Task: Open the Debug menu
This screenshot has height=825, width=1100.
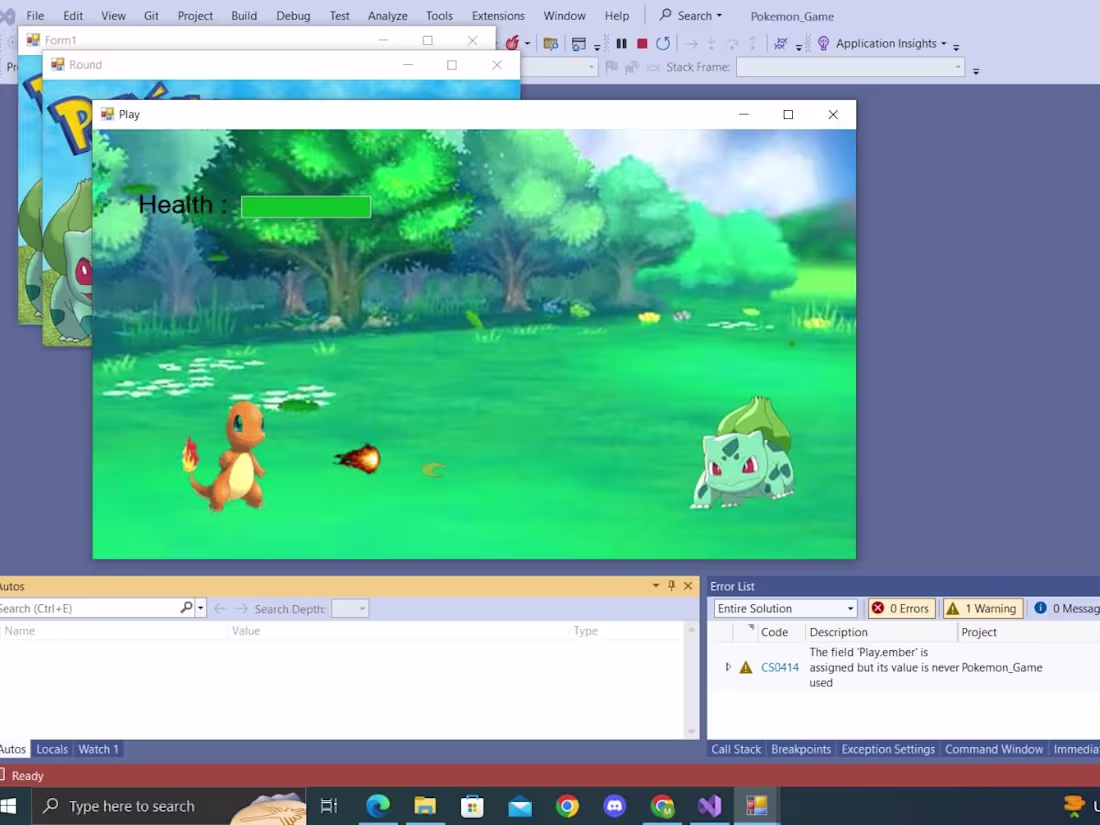Action: point(293,15)
